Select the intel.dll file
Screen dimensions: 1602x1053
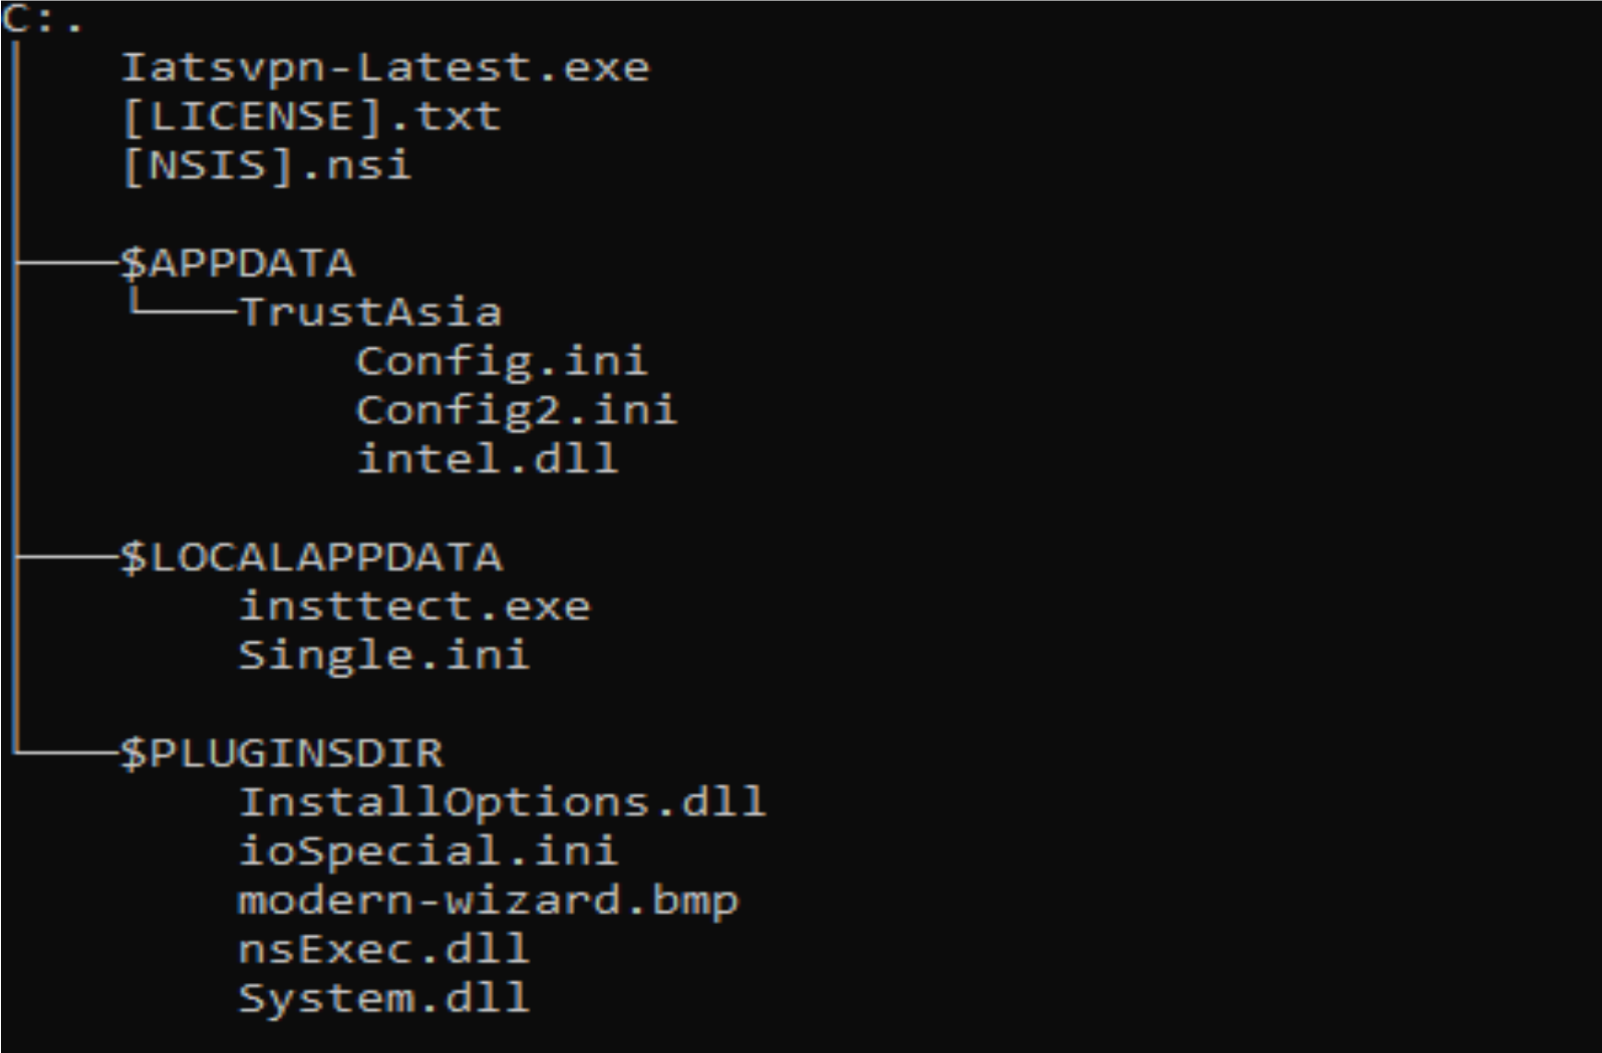pyautogui.click(x=488, y=459)
